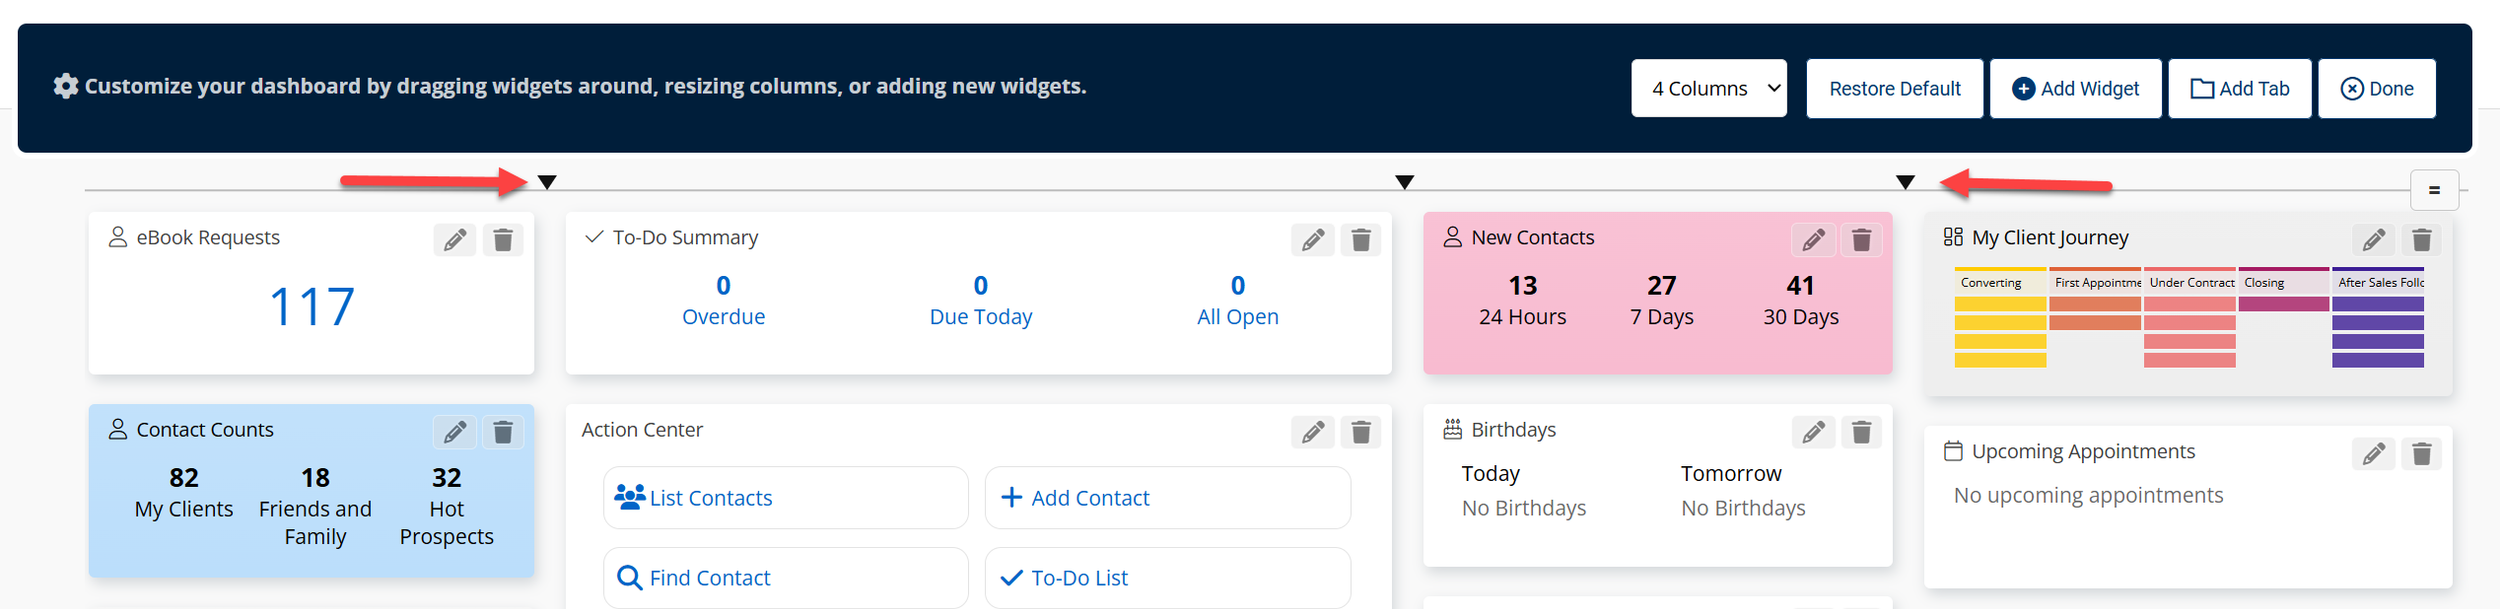Finish customizing with Done button

(2377, 88)
